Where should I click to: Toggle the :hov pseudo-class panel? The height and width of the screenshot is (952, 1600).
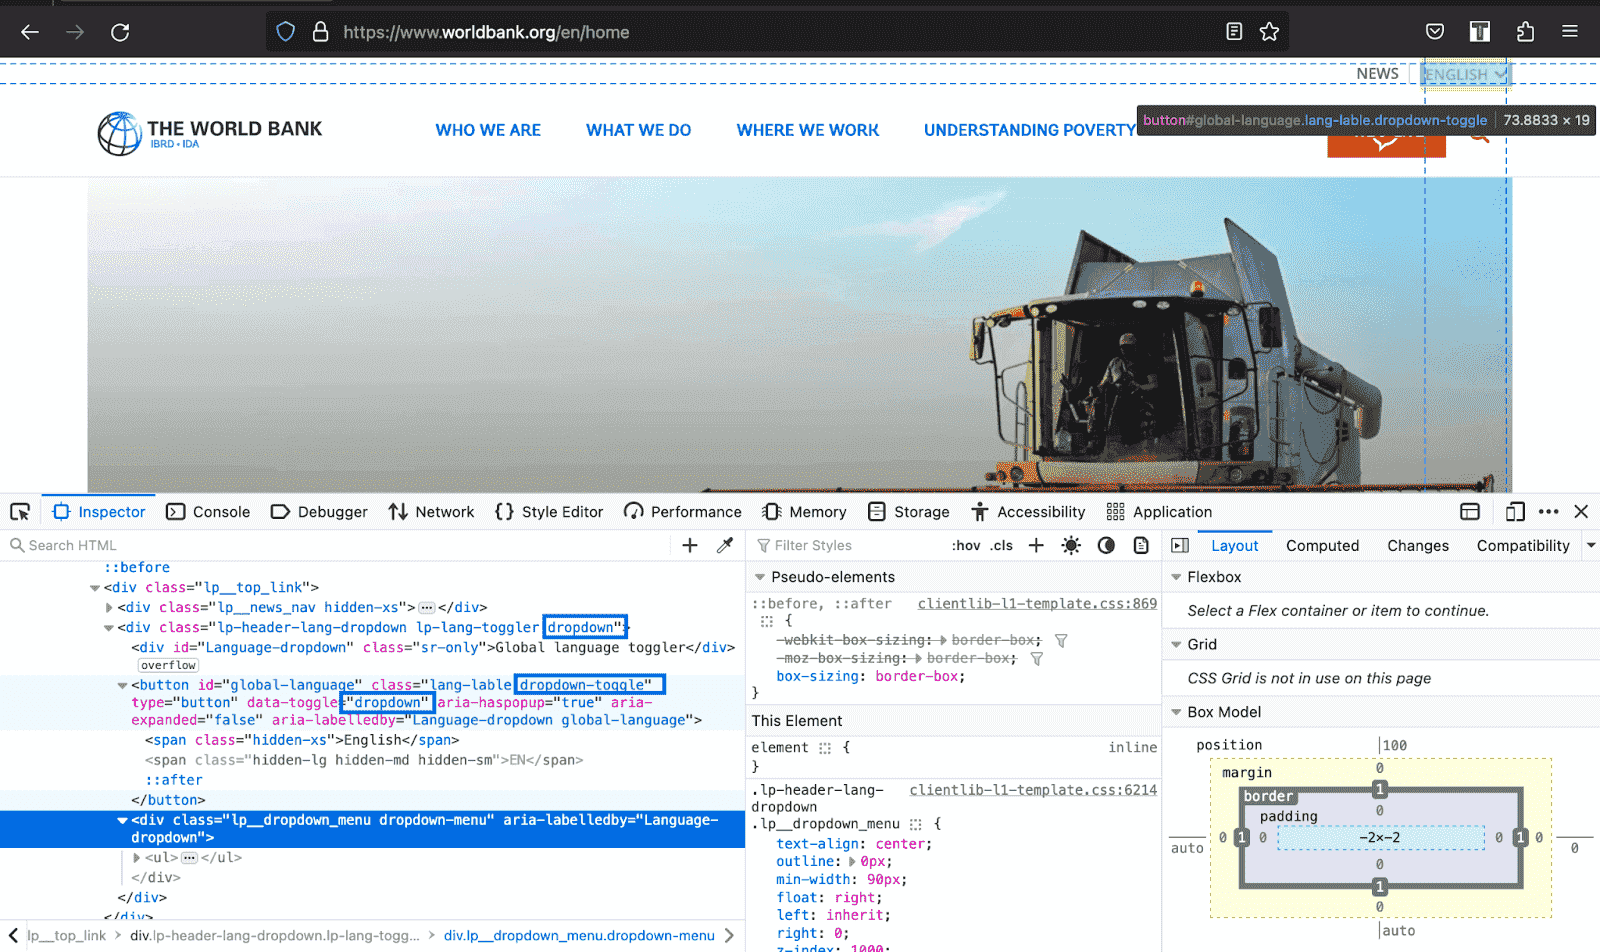pos(966,545)
